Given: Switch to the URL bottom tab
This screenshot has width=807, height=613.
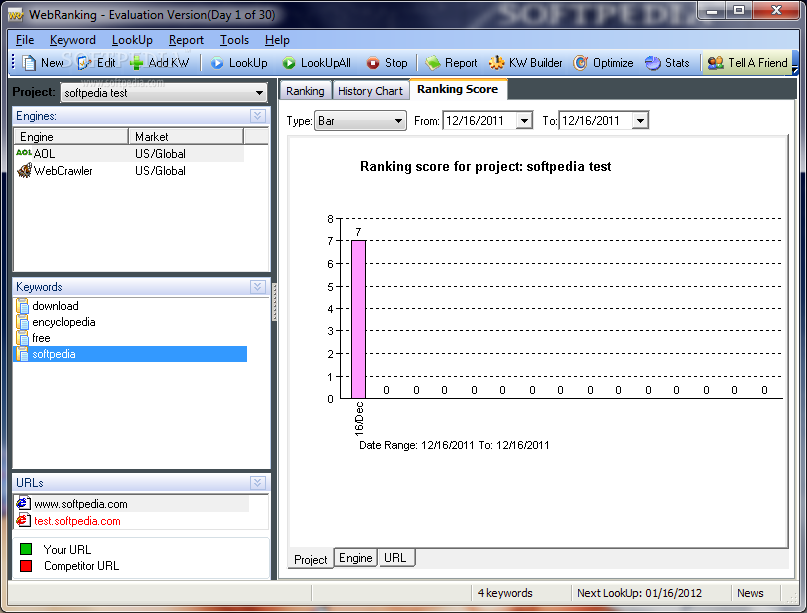Looking at the screenshot, I should pyautogui.click(x=395, y=558).
